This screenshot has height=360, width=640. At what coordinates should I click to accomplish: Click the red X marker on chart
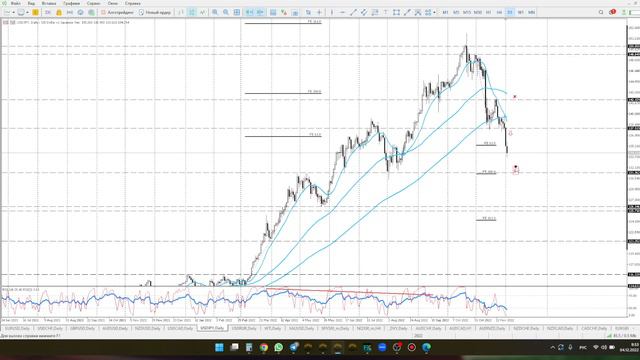pyautogui.click(x=515, y=97)
